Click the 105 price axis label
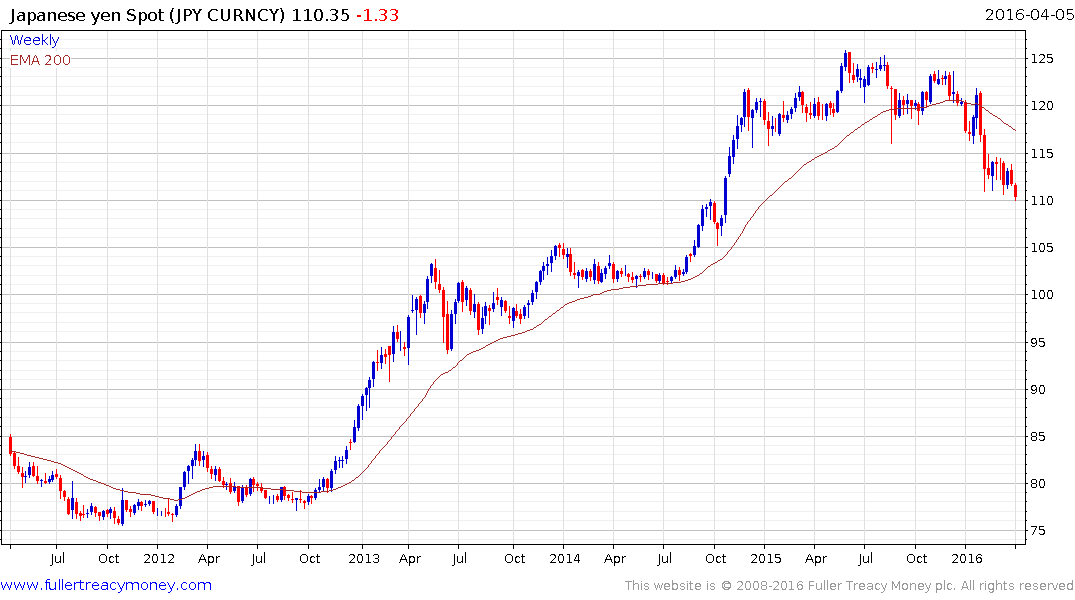Viewport: 1075px width, 600px height. point(1042,248)
